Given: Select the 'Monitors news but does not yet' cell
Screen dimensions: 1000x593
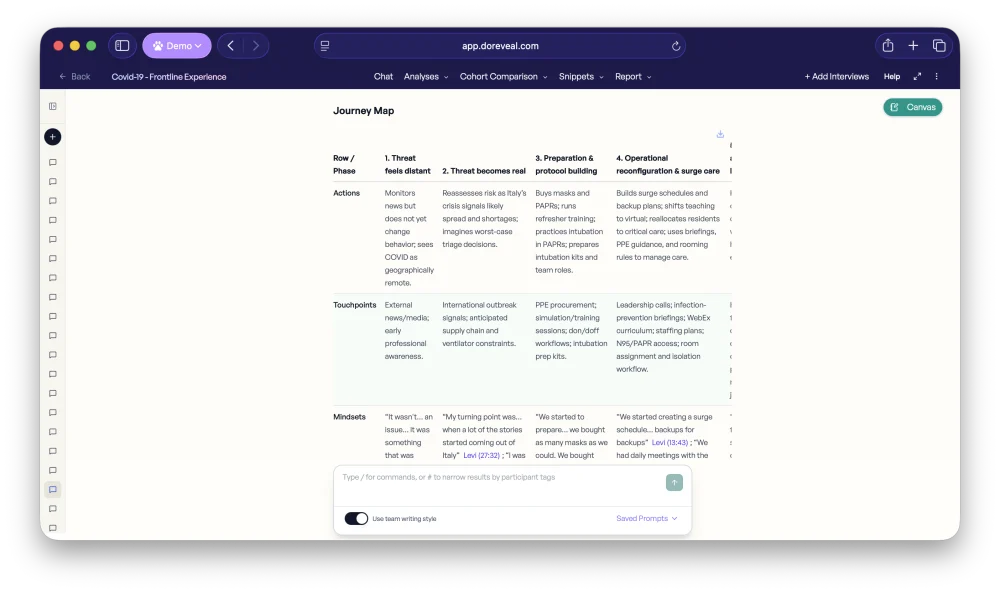Looking at the screenshot, I should click(x=409, y=238).
